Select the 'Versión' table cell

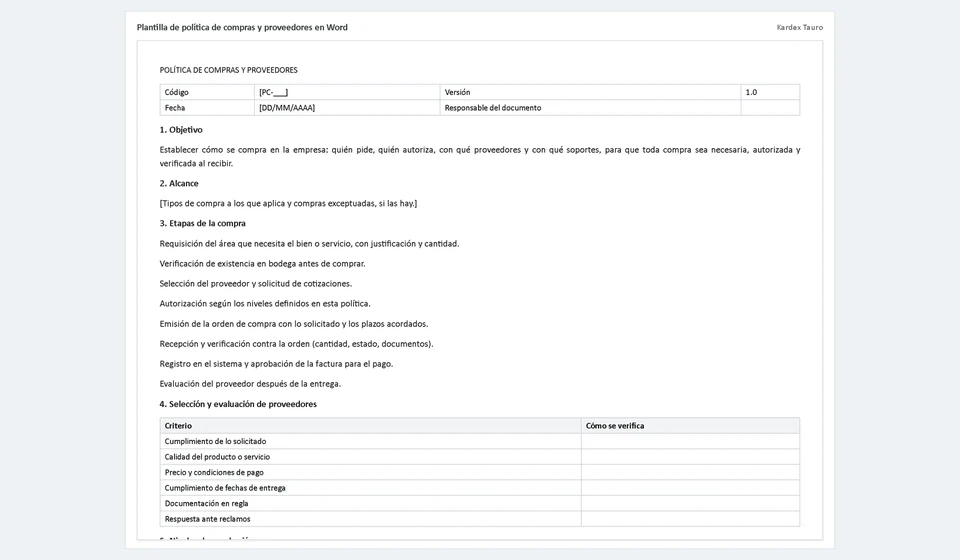[x=590, y=92]
